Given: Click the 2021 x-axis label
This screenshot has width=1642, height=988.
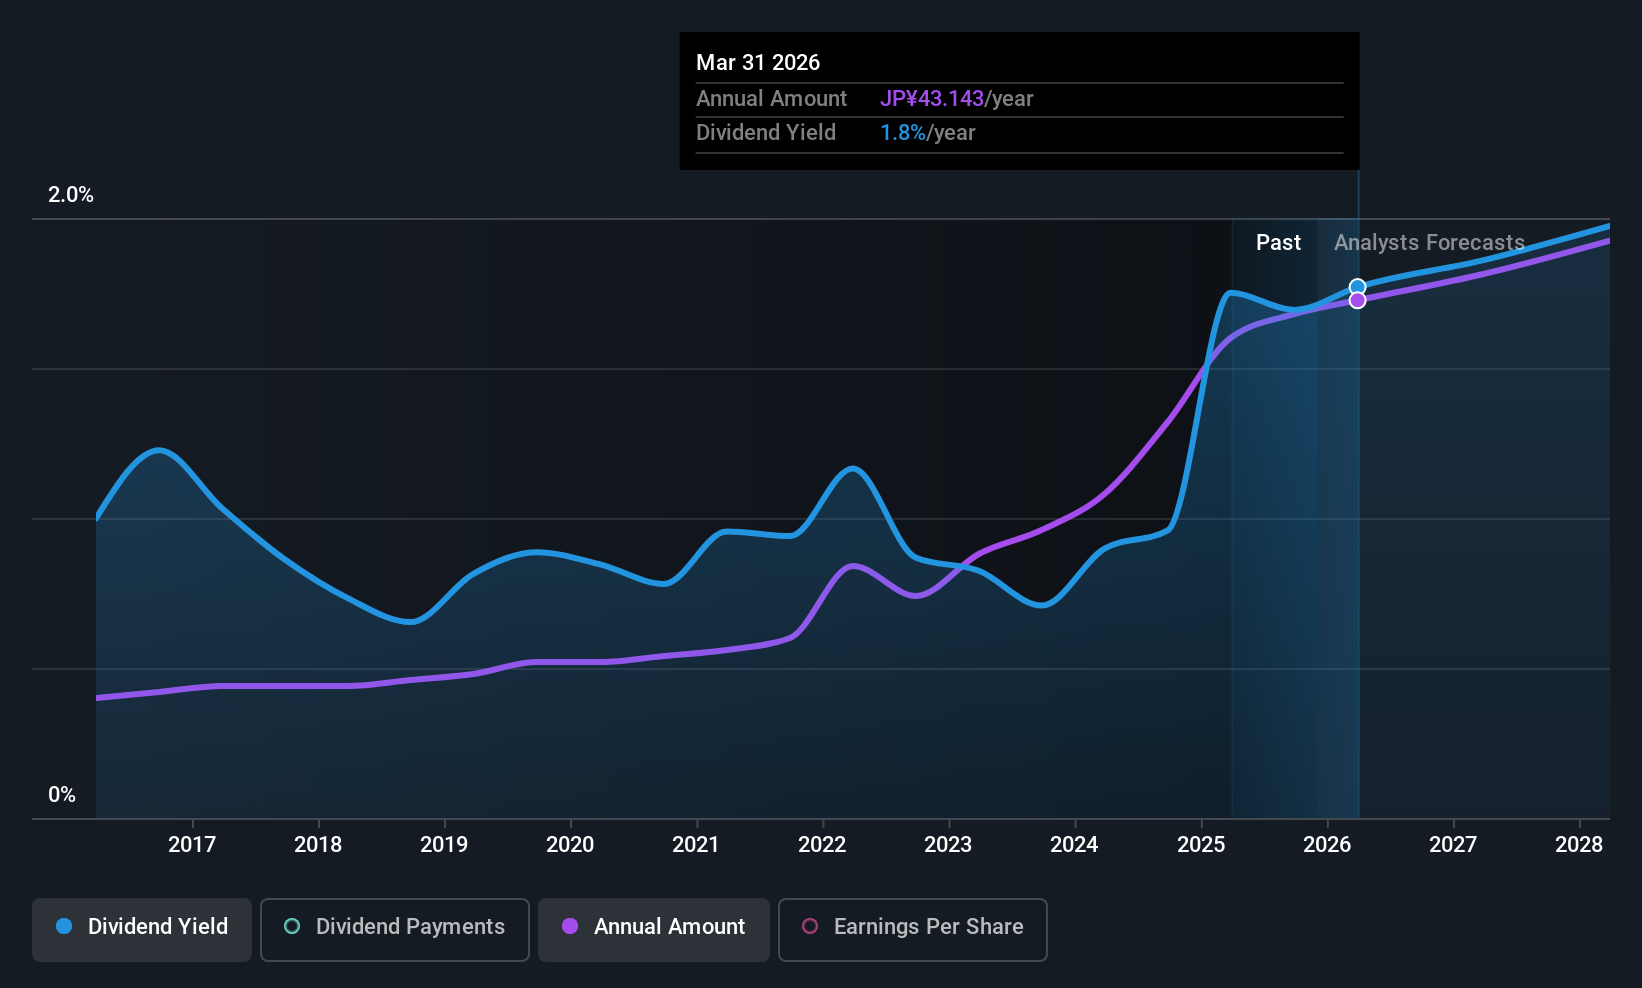Looking at the screenshot, I should click(696, 845).
